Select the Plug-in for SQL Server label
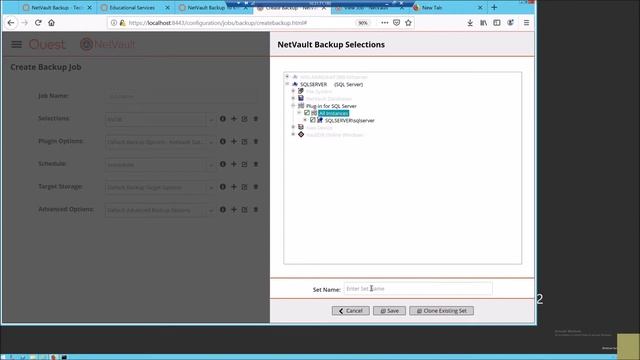Viewport: 640px width, 360px height. [331, 106]
